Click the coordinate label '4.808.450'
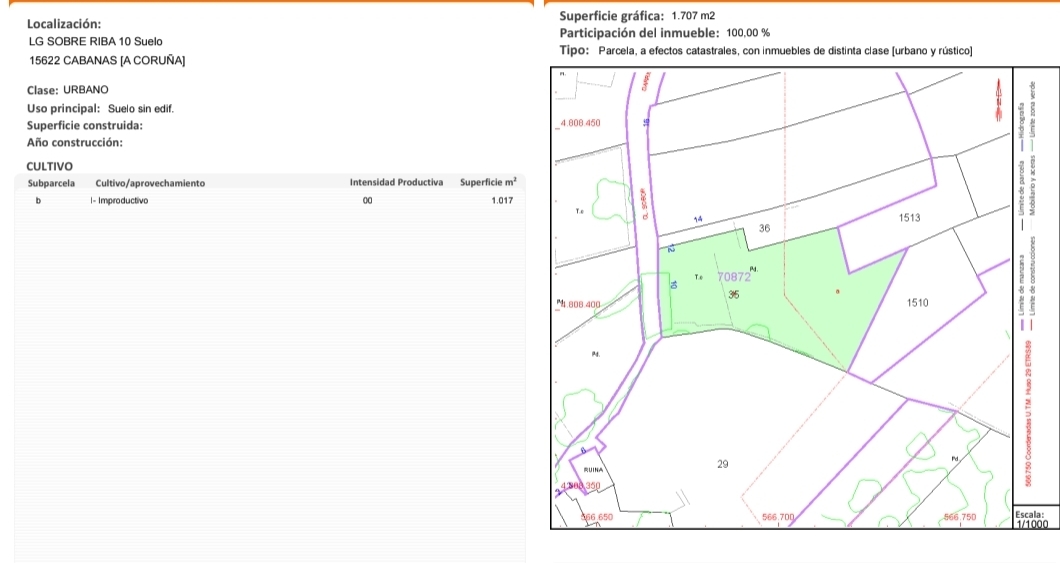 [x=580, y=123]
